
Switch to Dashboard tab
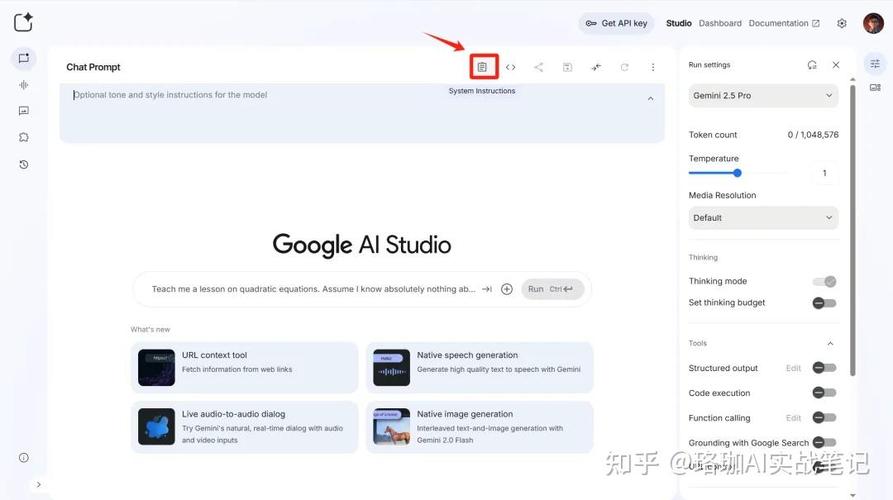point(720,23)
